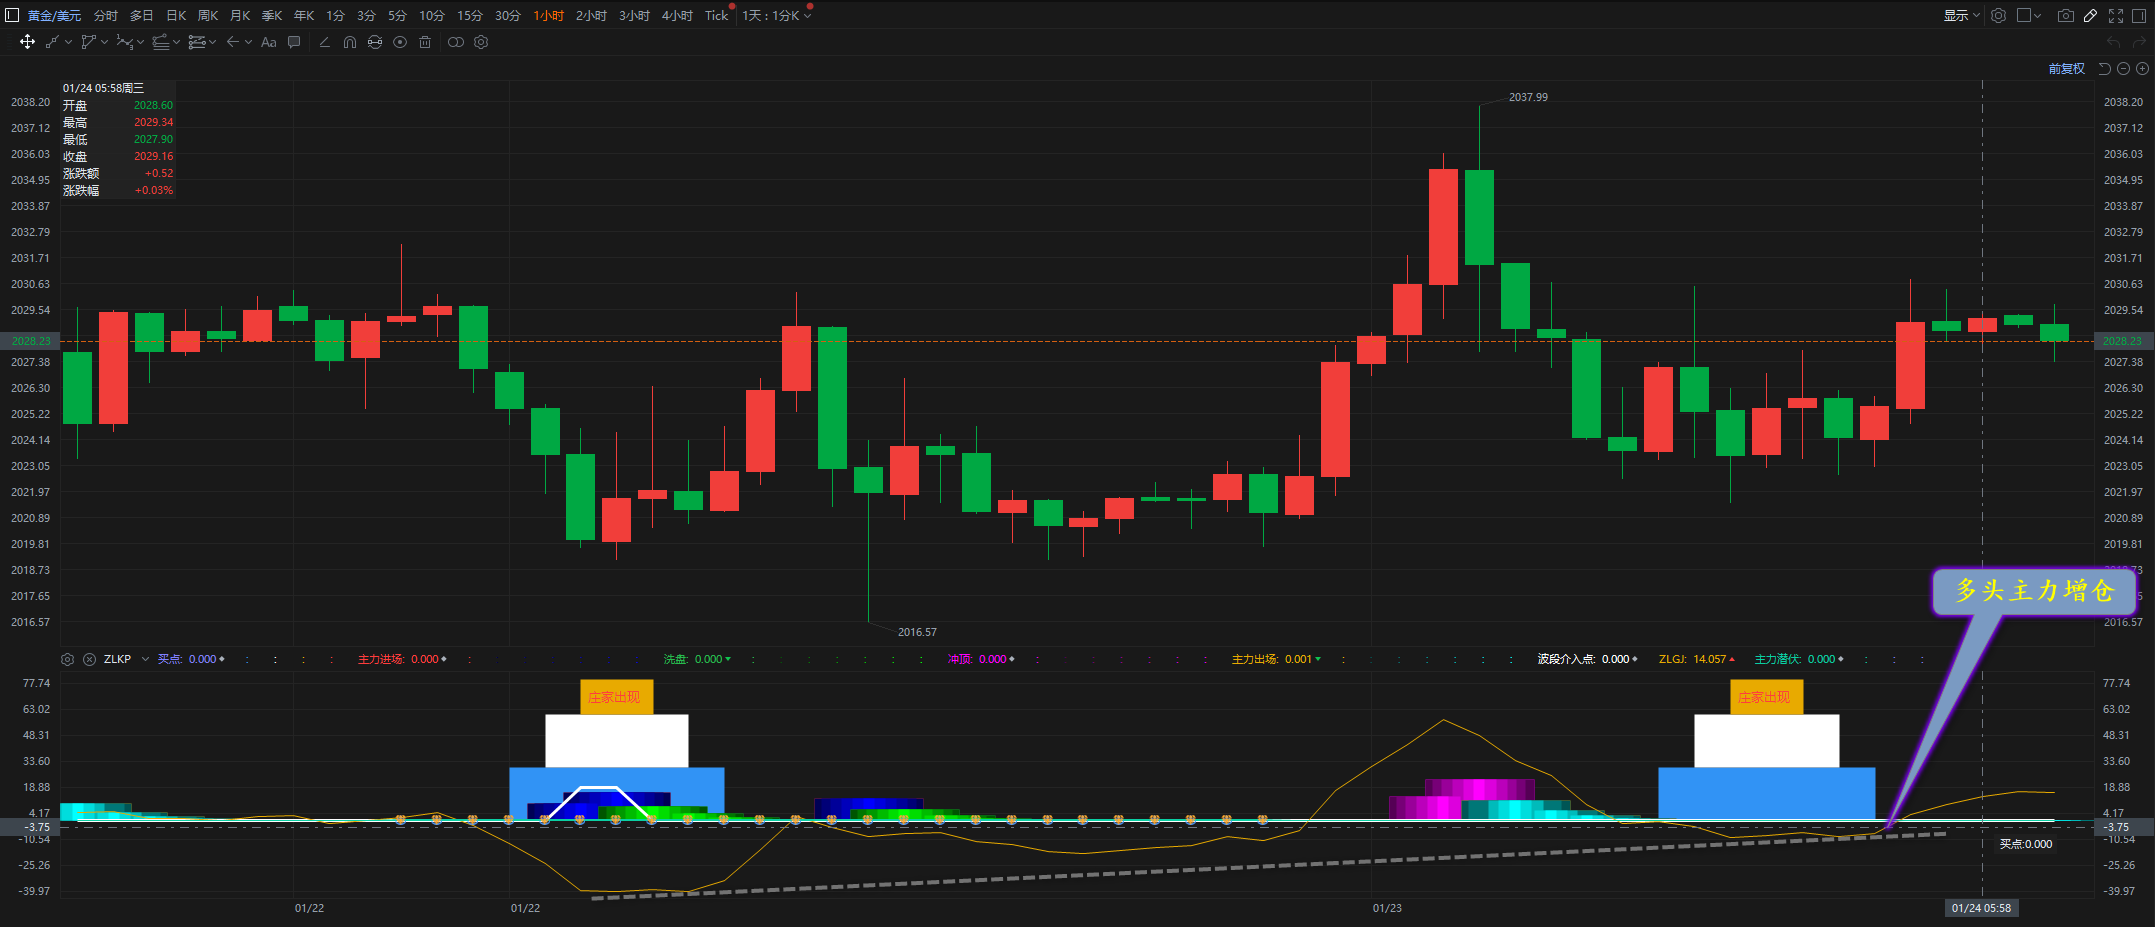
Task: Select the 4小时 timeframe
Action: [x=677, y=15]
